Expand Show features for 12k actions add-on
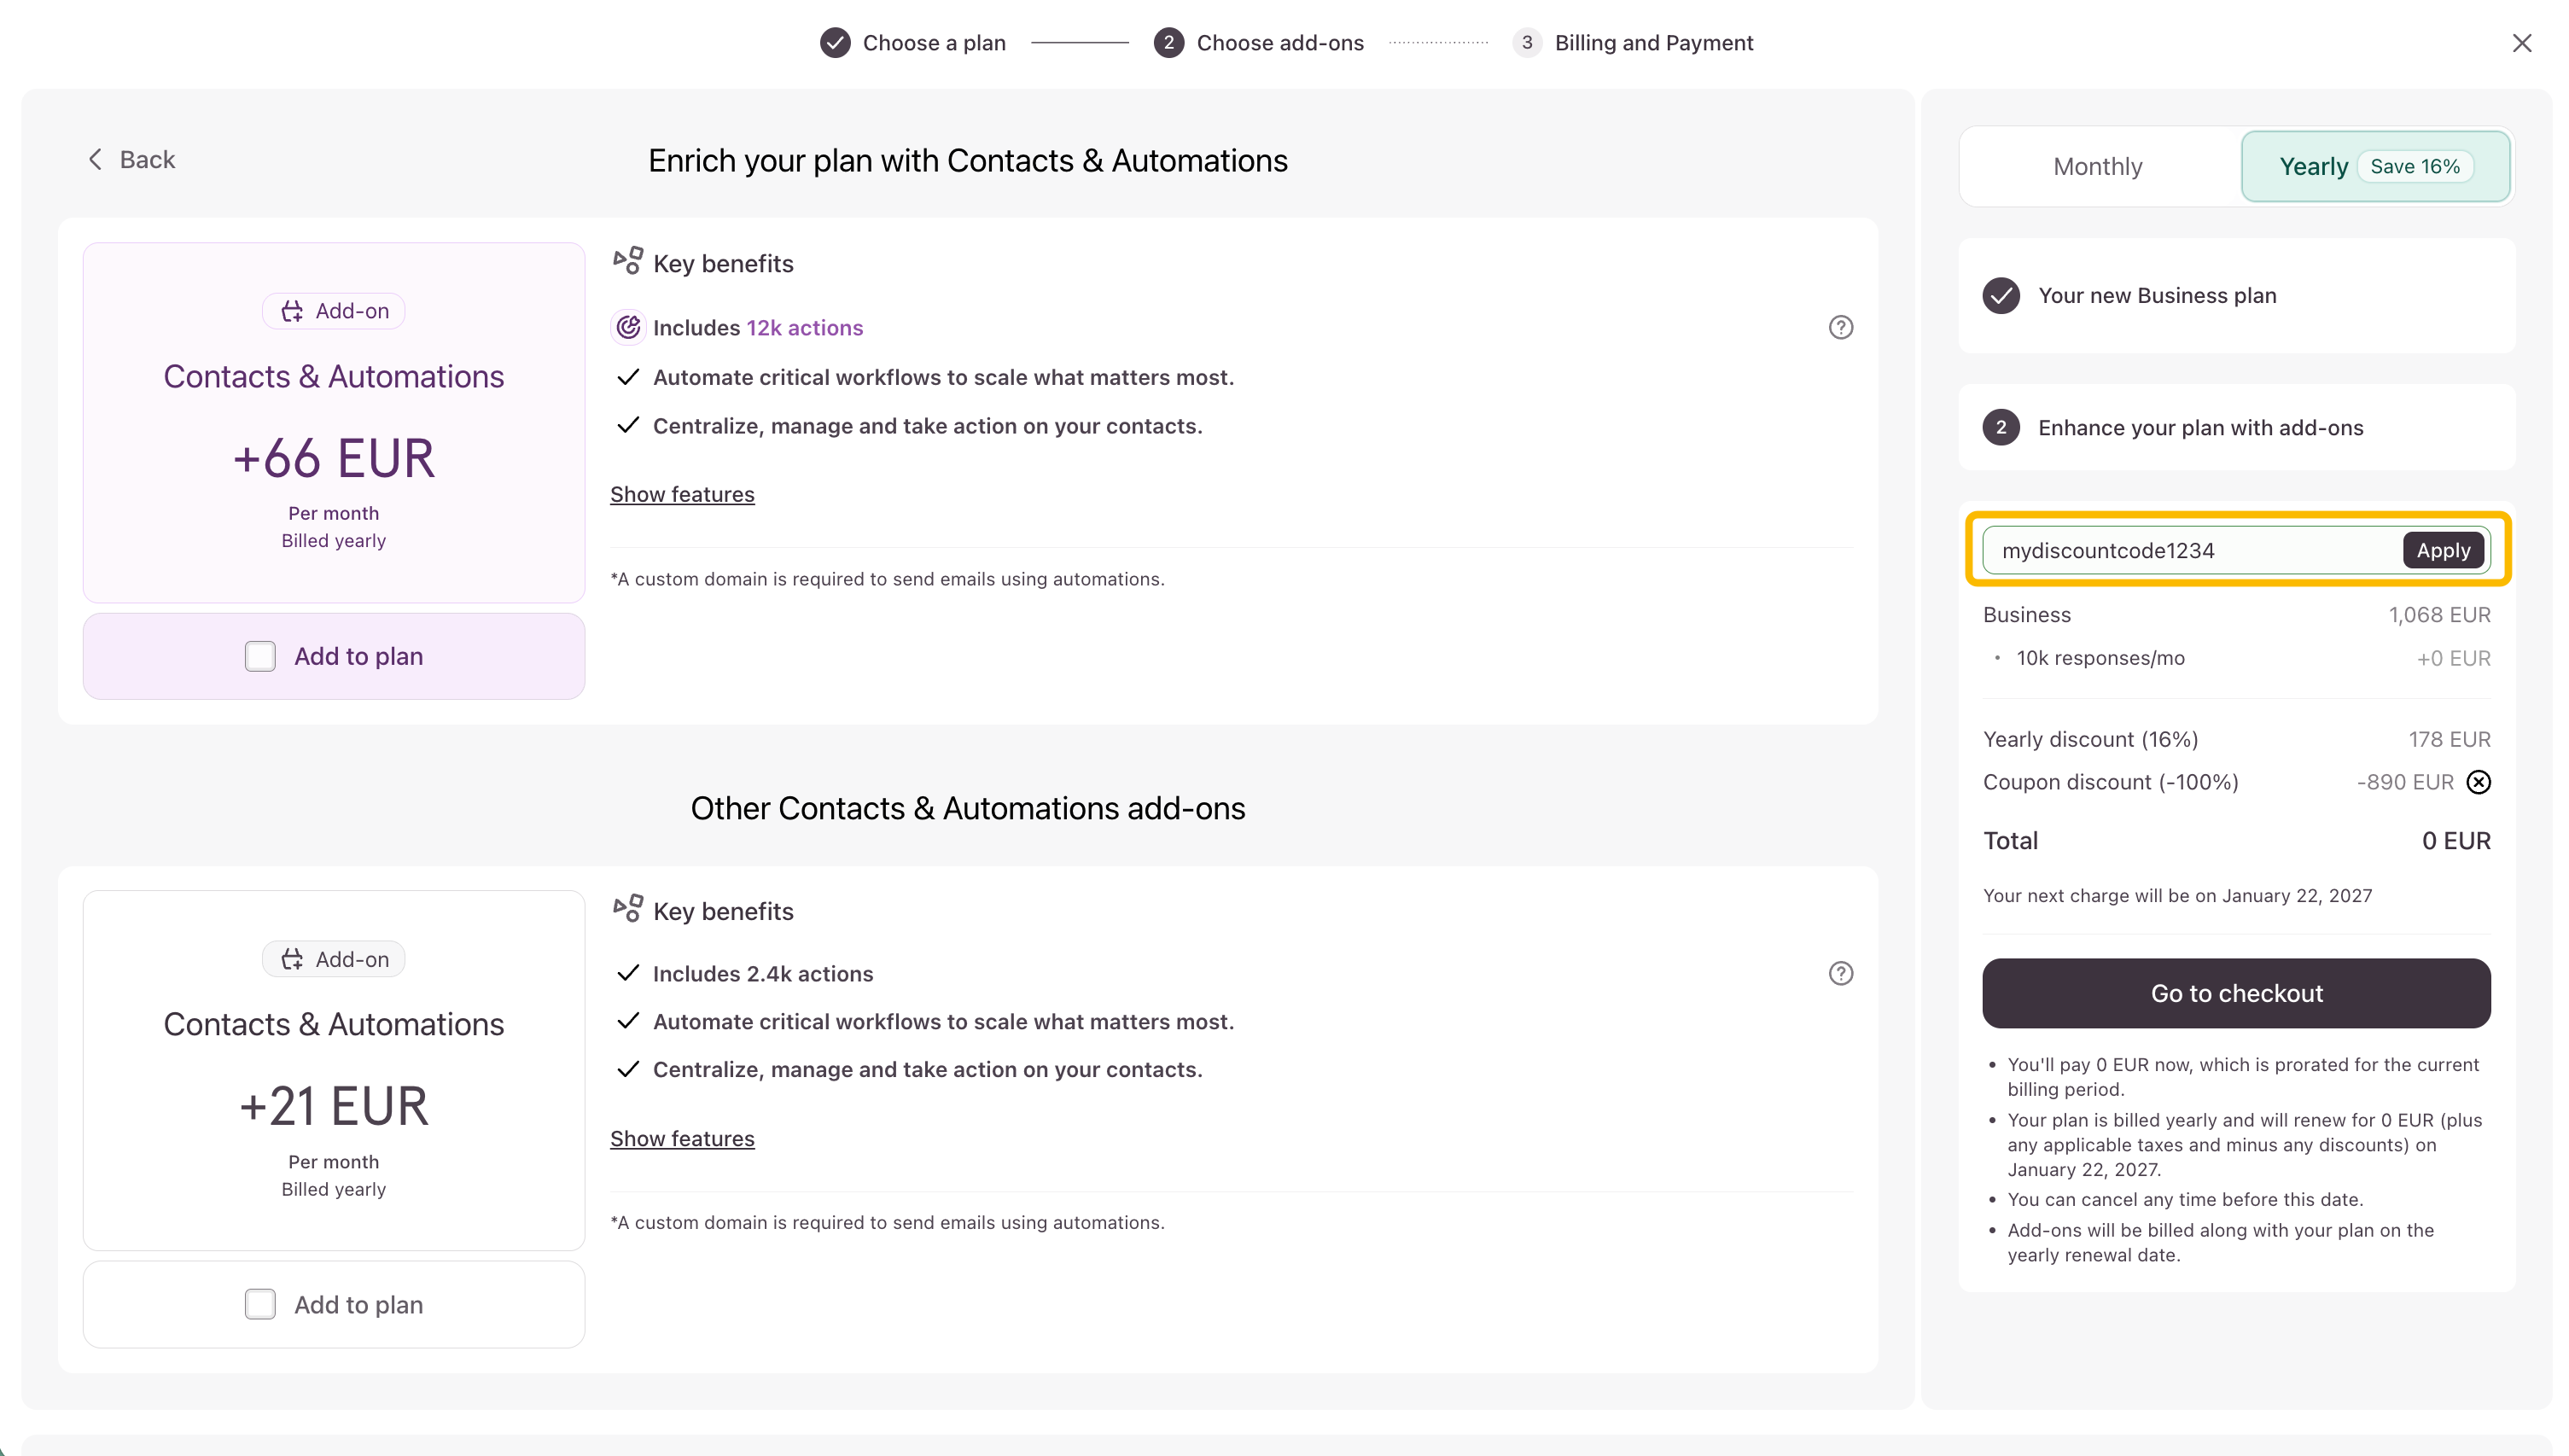Image resolution: width=2569 pixels, height=1456 pixels. coord(682,495)
